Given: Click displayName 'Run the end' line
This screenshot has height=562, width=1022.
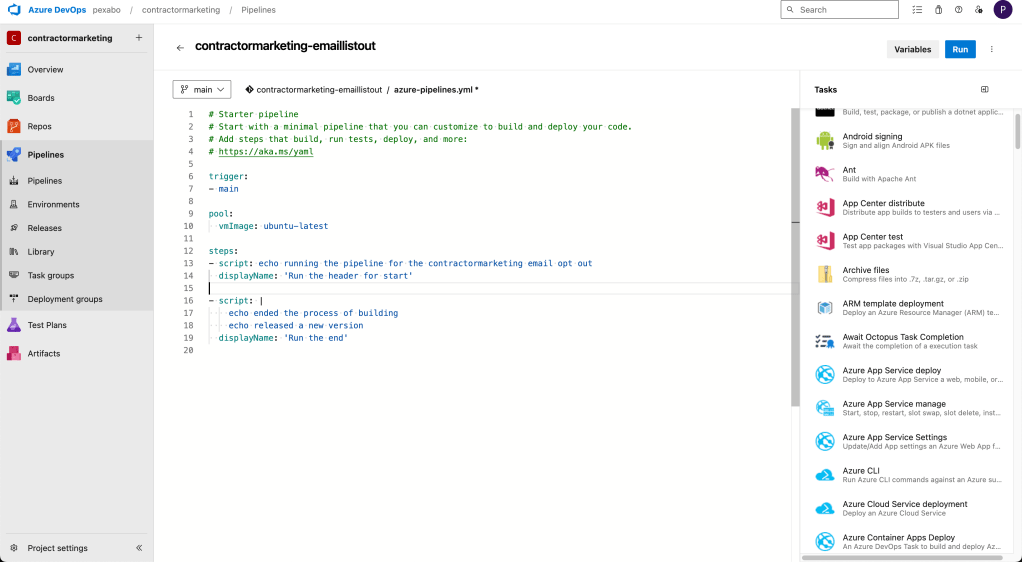Looking at the screenshot, I should click(x=283, y=338).
